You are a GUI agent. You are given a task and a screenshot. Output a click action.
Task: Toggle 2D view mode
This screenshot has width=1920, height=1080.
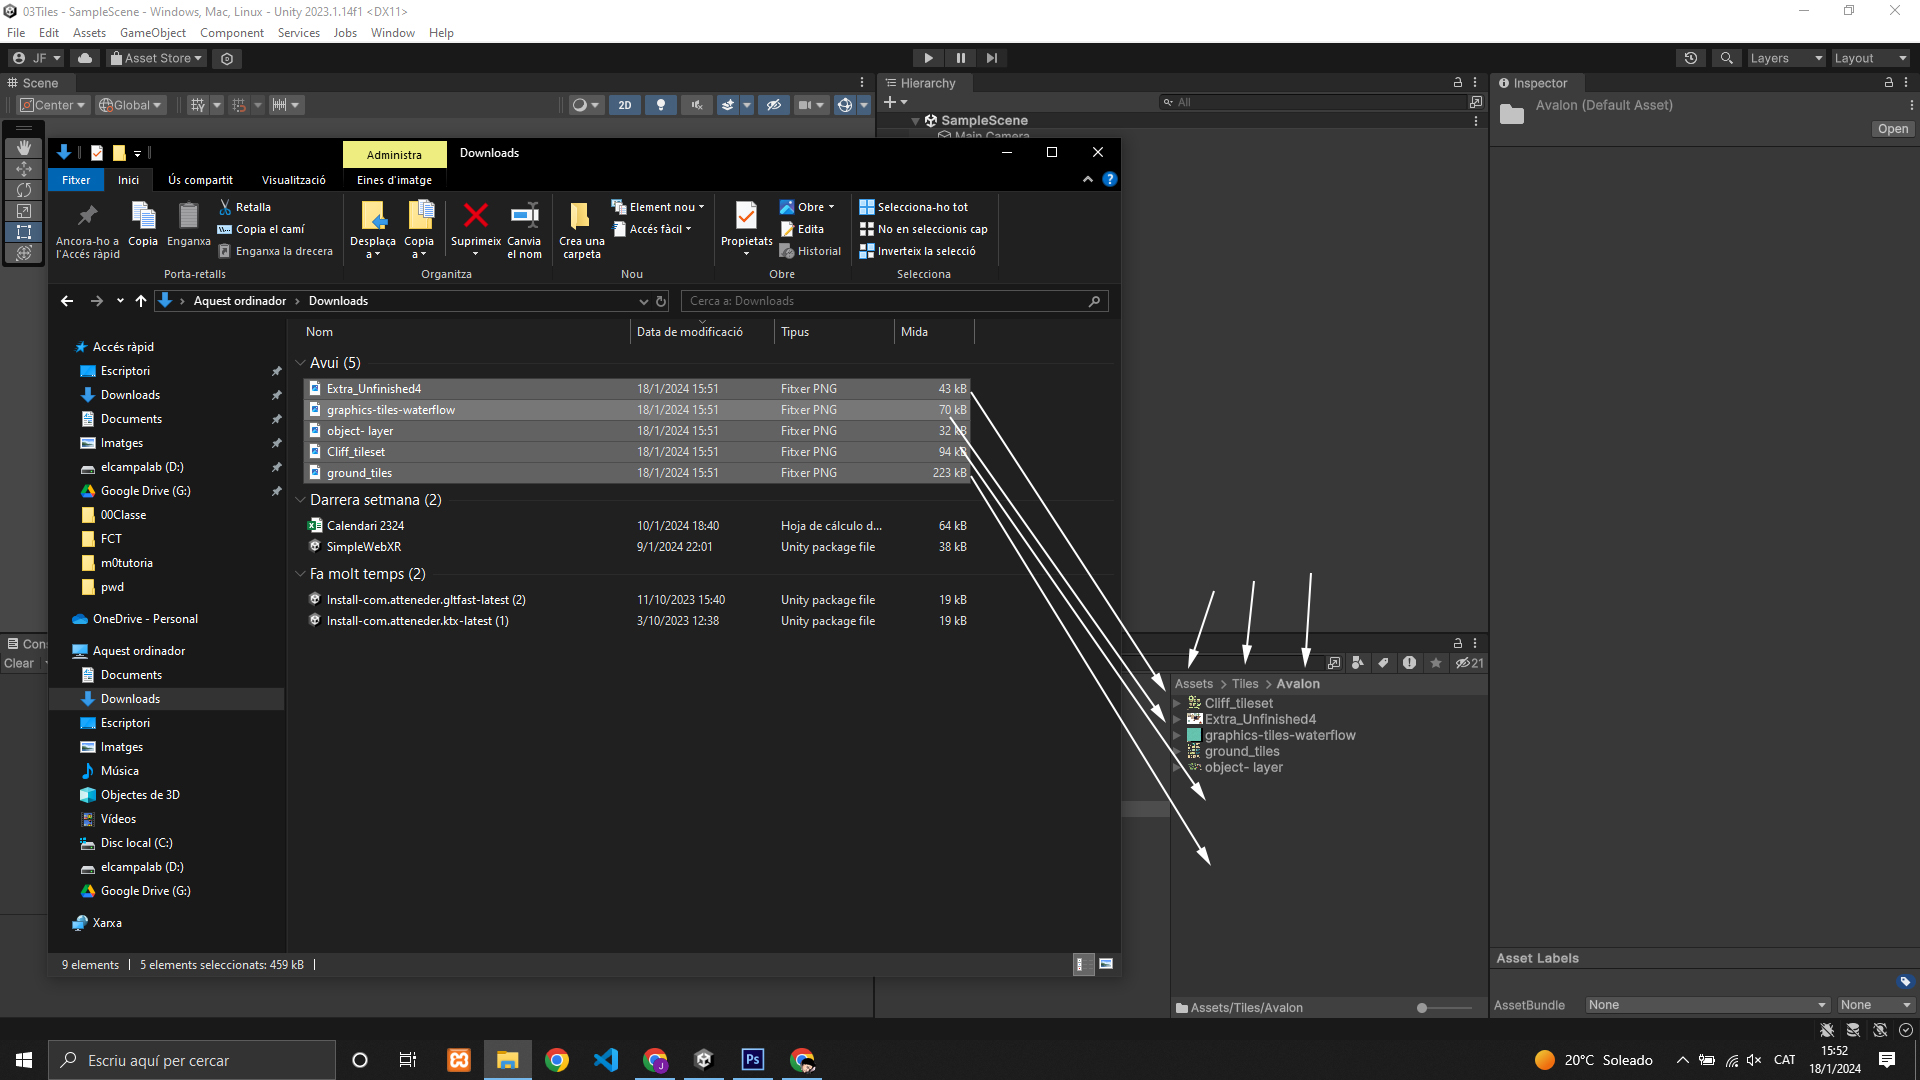[x=625, y=105]
